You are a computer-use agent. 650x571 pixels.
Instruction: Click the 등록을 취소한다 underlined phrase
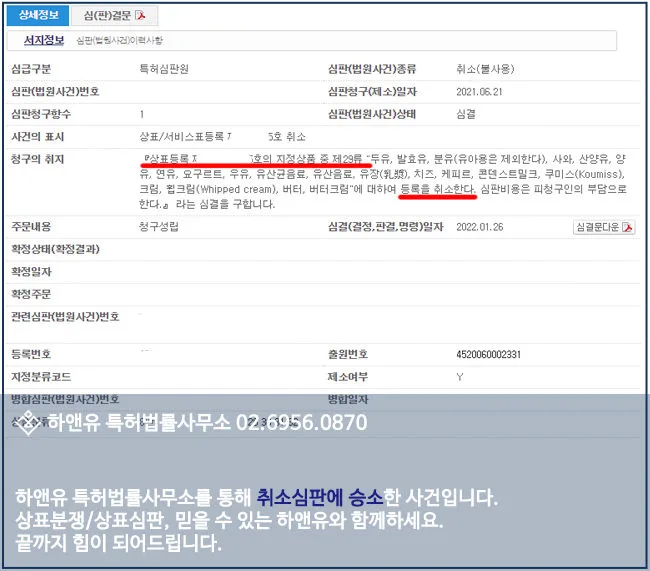[x=438, y=190]
